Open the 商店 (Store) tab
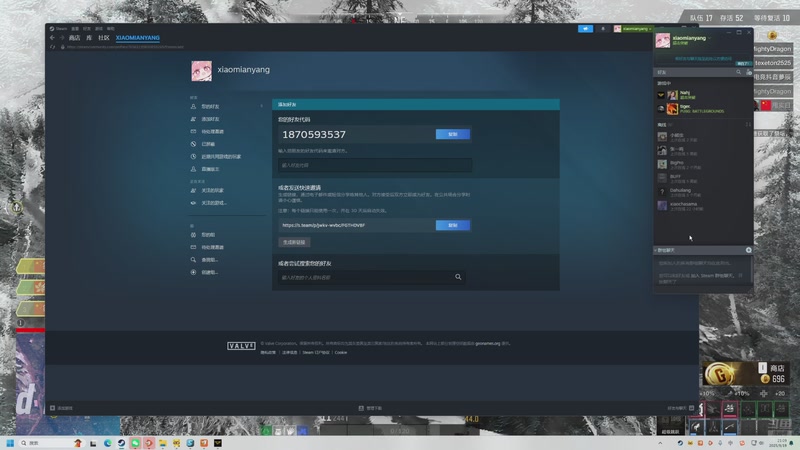Screen dimensions: 800x450 click(74, 38)
